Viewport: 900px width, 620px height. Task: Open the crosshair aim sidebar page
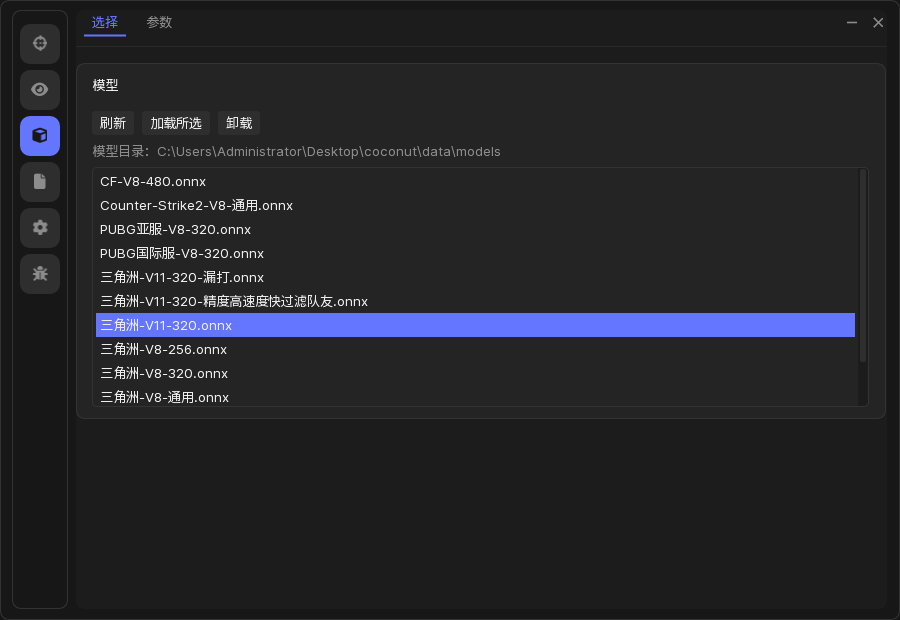40,44
